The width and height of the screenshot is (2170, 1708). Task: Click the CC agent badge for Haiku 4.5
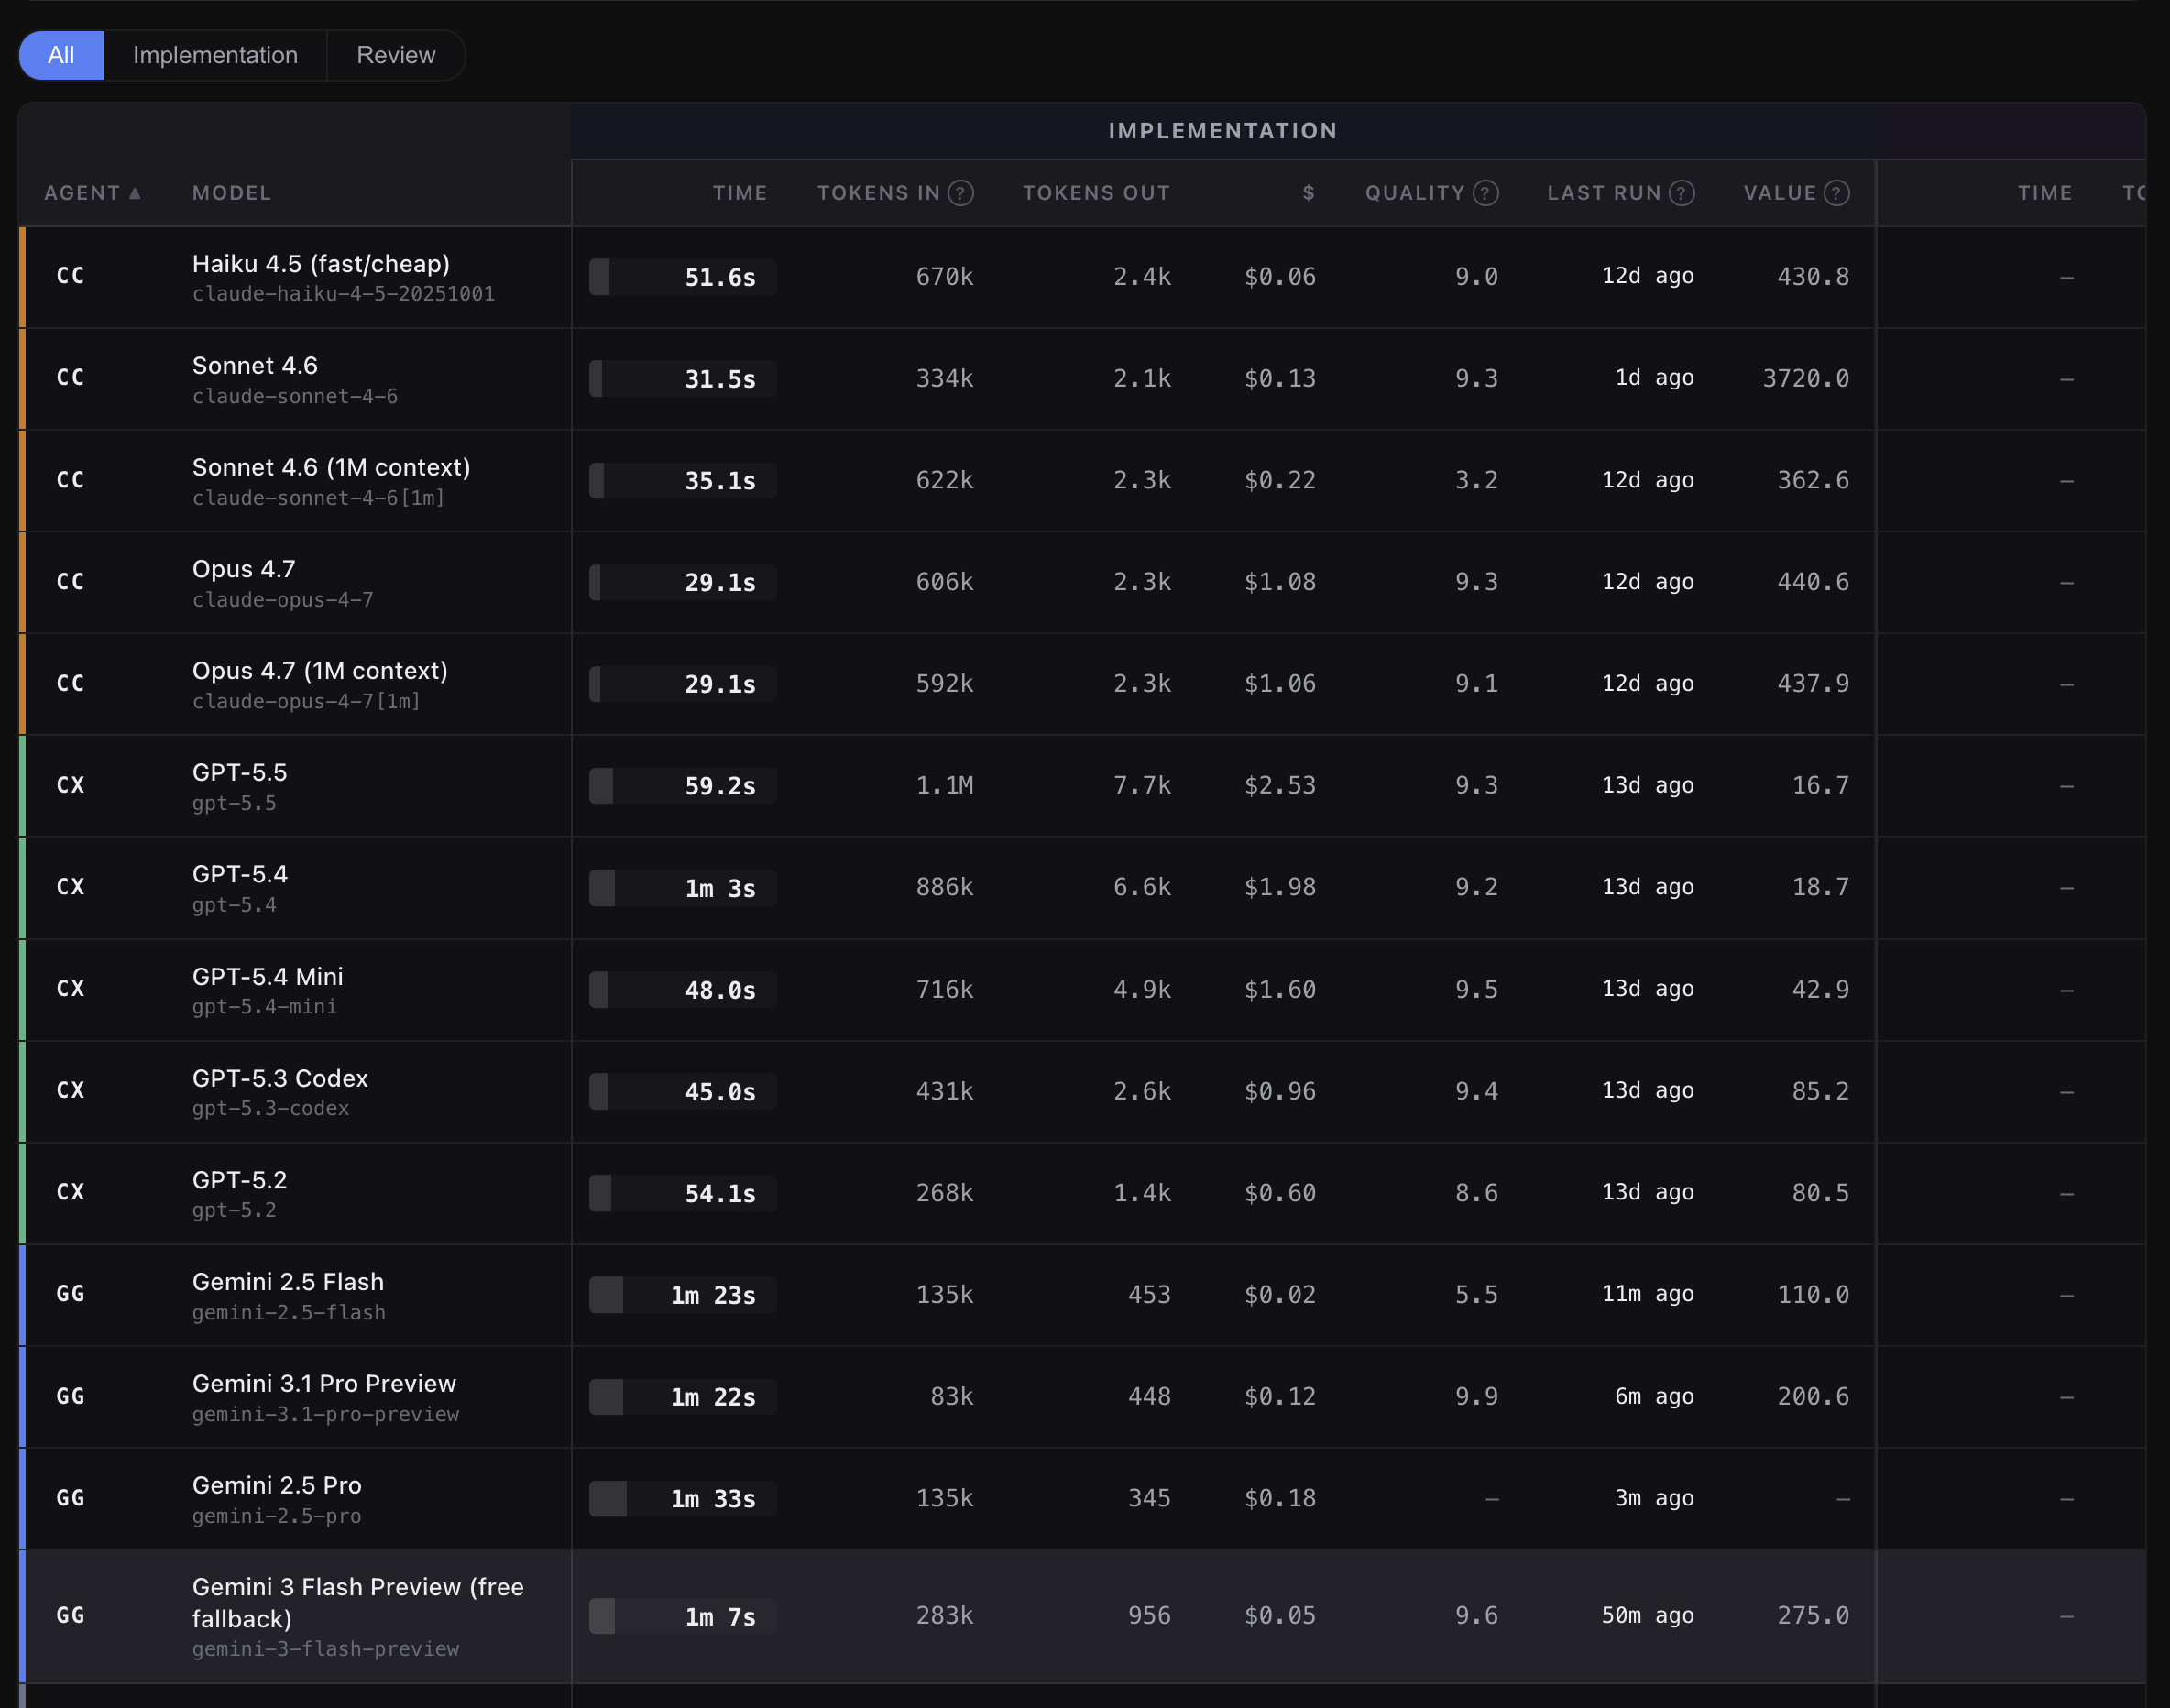click(x=70, y=276)
